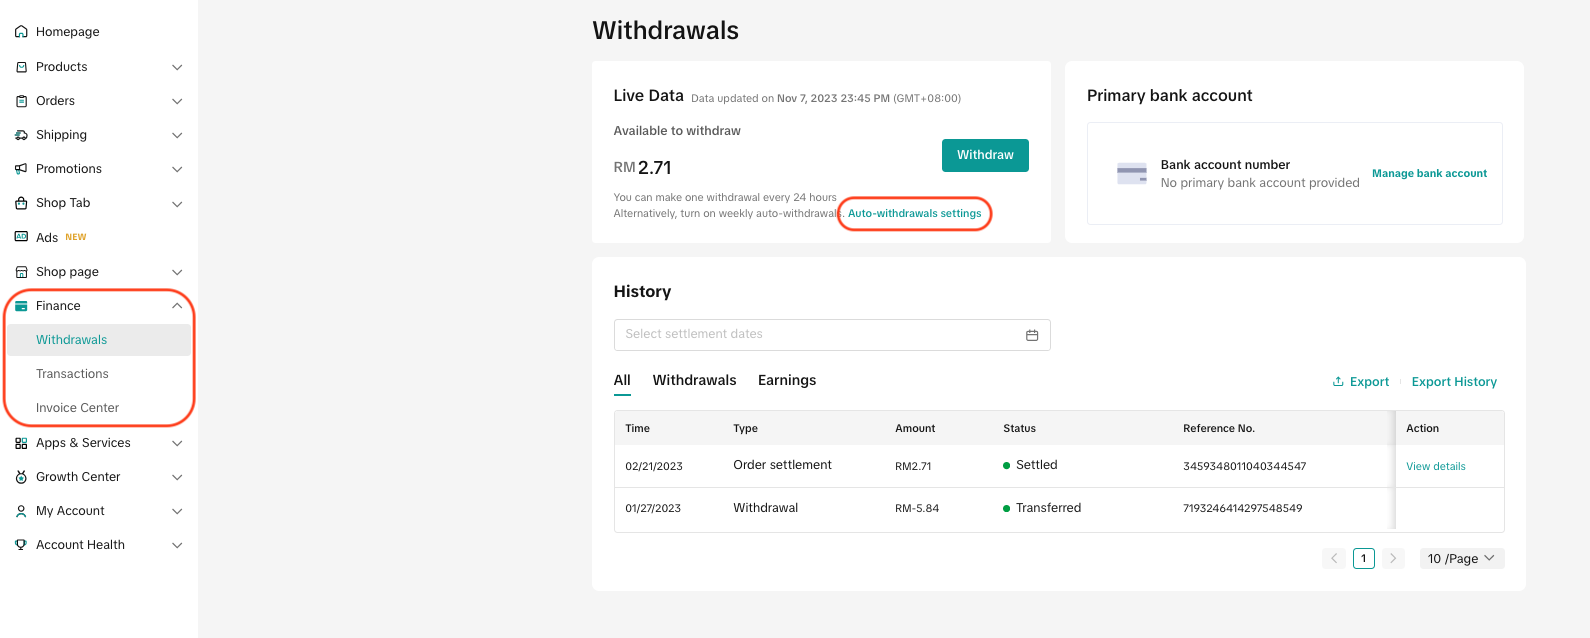Click the Ads icon in sidebar

pyautogui.click(x=21, y=237)
